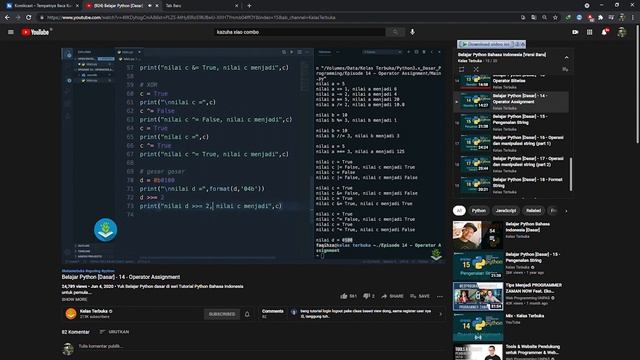
Task: Open recommended Tips Menjadi PROGRAMMER ZAMAN NOW video
Action: click(509, 296)
